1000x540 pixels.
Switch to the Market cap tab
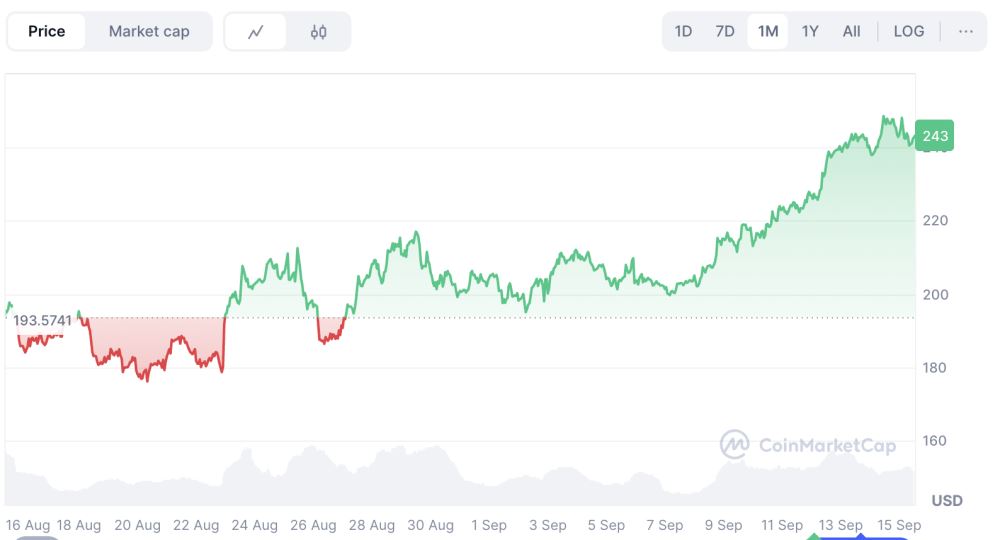pos(149,31)
